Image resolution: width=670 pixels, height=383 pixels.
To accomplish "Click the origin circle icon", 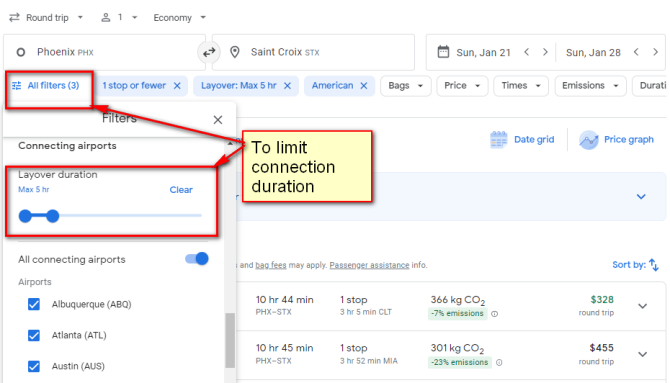I will click(x=21, y=52).
